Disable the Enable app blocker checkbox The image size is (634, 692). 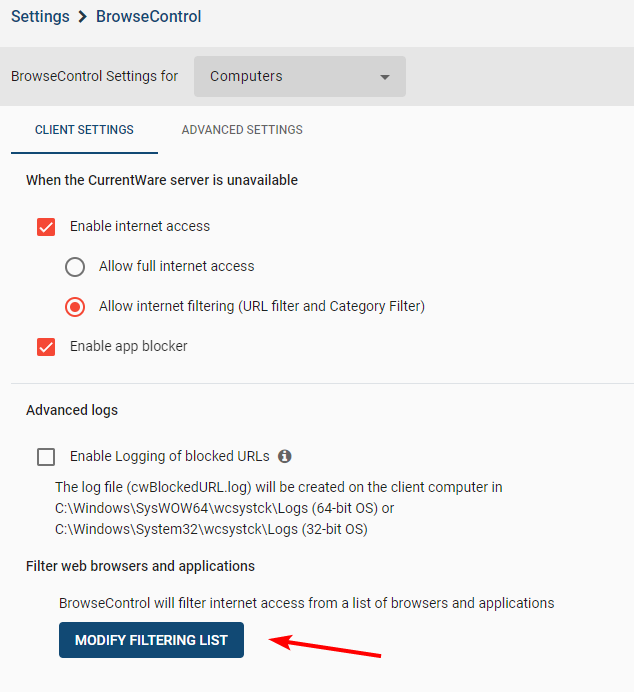[x=46, y=347]
